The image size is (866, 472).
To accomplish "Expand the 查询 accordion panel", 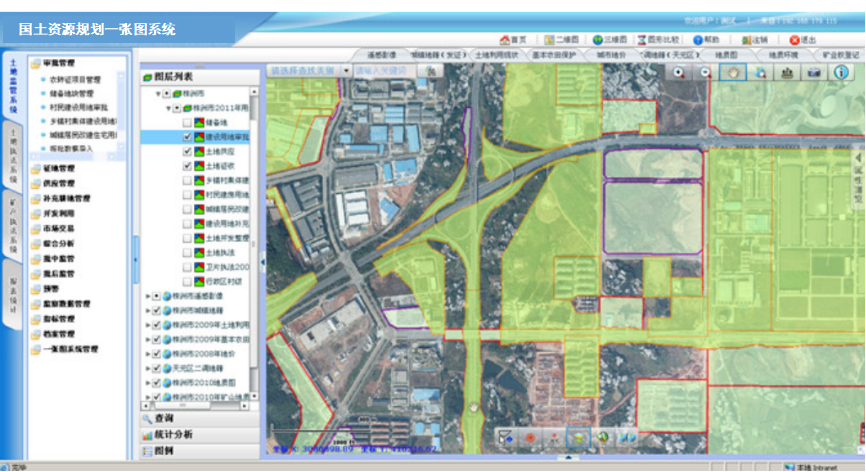I will pyautogui.click(x=164, y=417).
